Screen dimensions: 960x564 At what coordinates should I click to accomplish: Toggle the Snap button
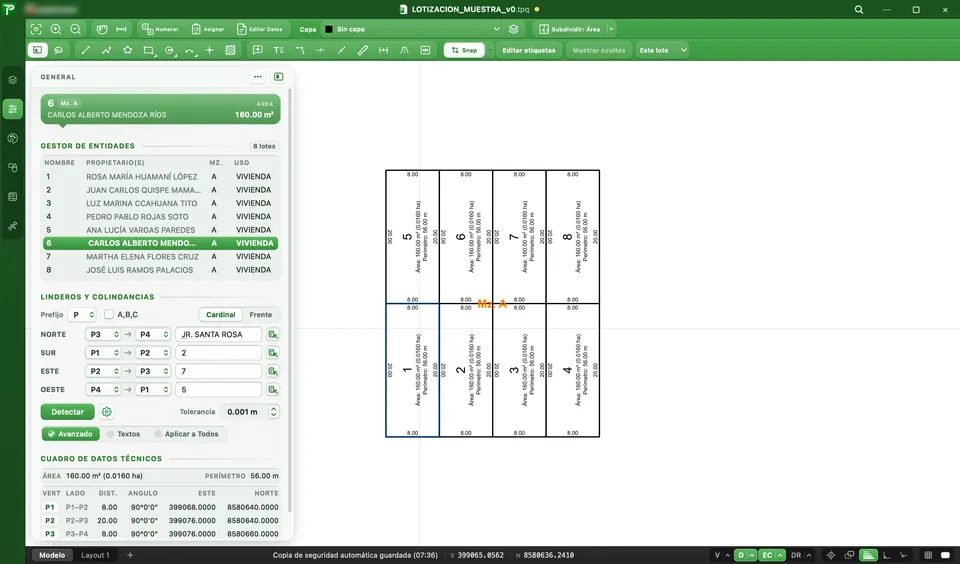(x=464, y=50)
